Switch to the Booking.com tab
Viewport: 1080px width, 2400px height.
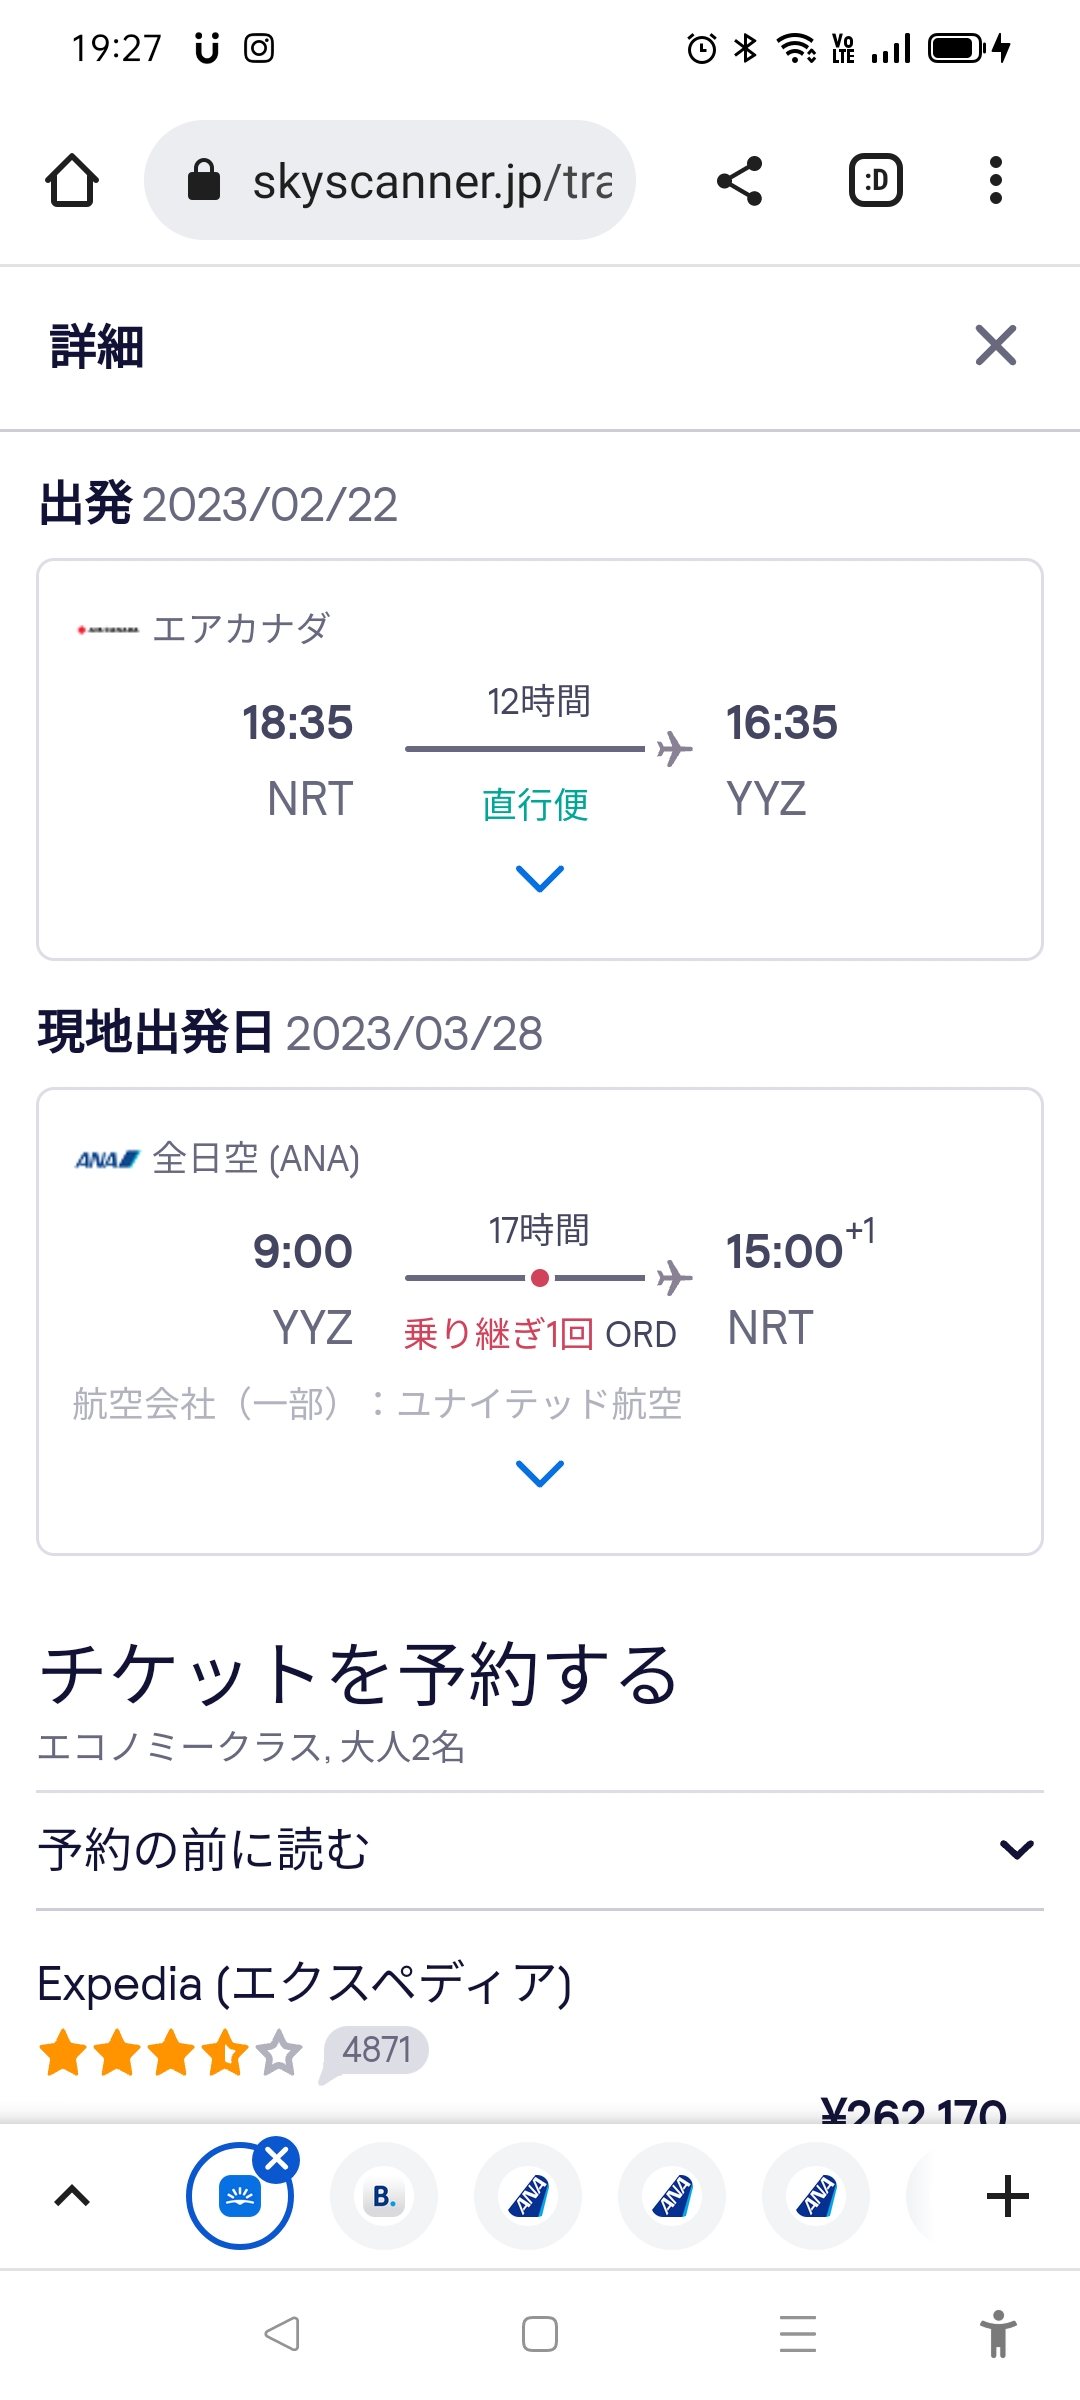(x=384, y=2196)
